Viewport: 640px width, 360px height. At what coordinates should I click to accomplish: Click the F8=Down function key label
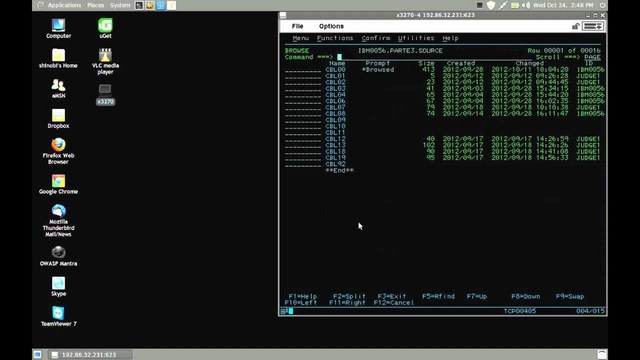[x=526, y=297]
